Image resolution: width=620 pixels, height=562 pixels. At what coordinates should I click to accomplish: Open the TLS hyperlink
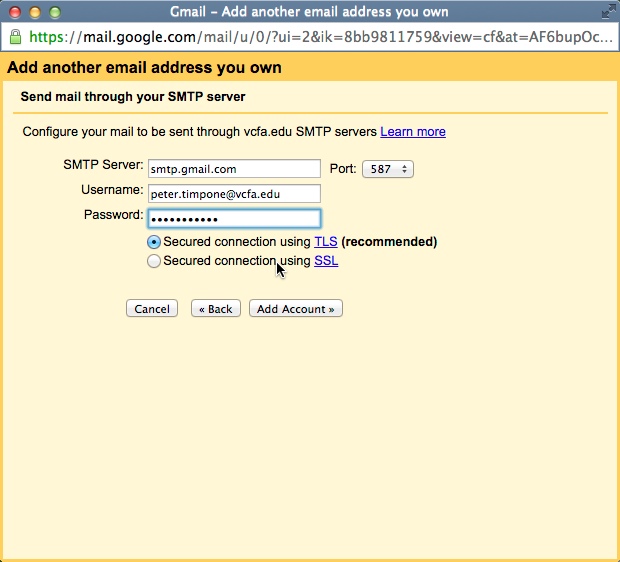click(326, 242)
